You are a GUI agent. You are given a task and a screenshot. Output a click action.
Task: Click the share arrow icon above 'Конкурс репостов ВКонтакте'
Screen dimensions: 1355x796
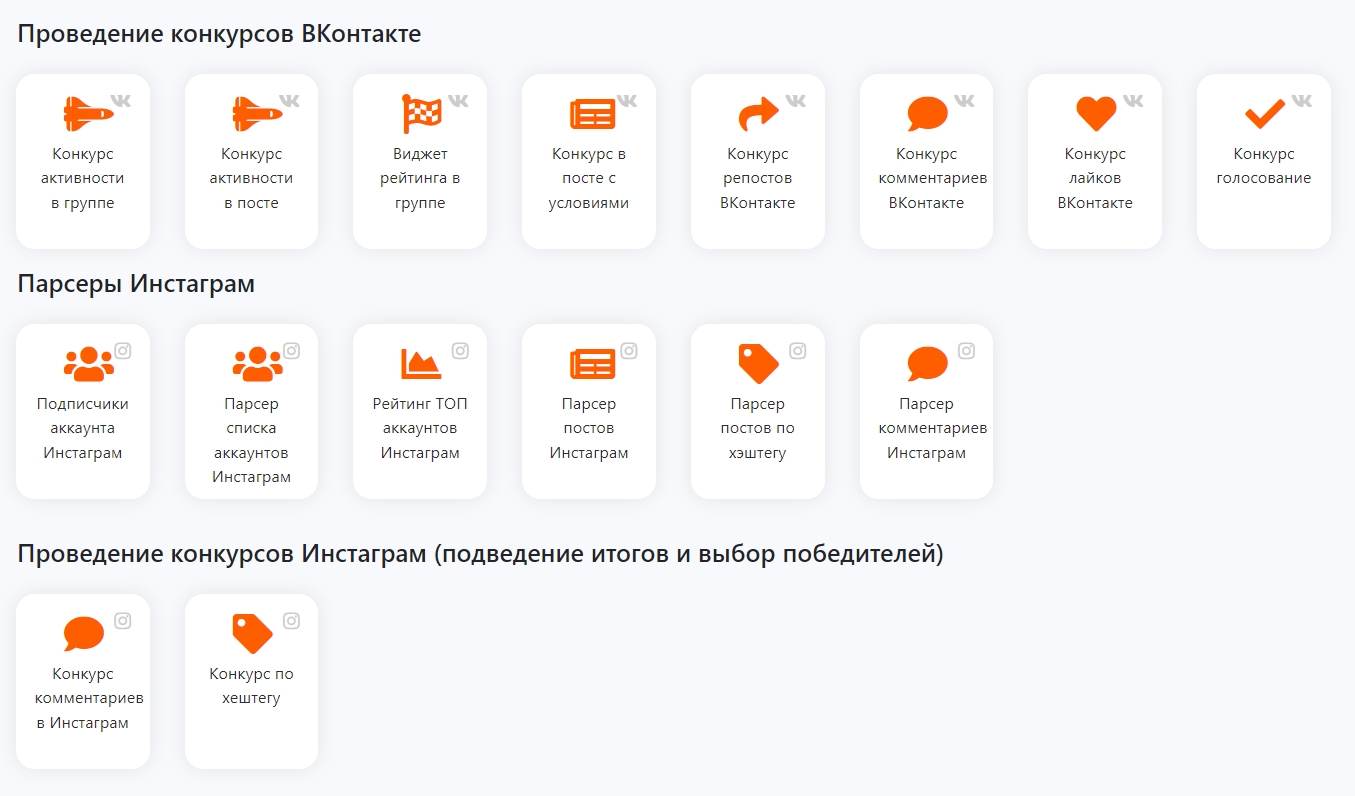(758, 114)
